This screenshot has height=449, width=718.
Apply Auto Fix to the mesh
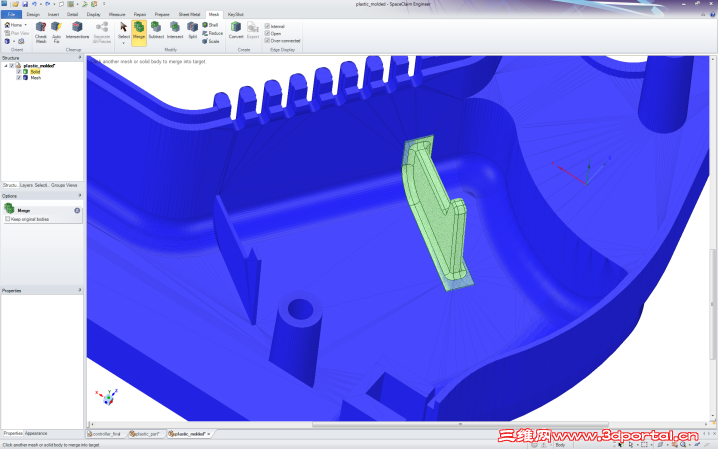click(56, 32)
